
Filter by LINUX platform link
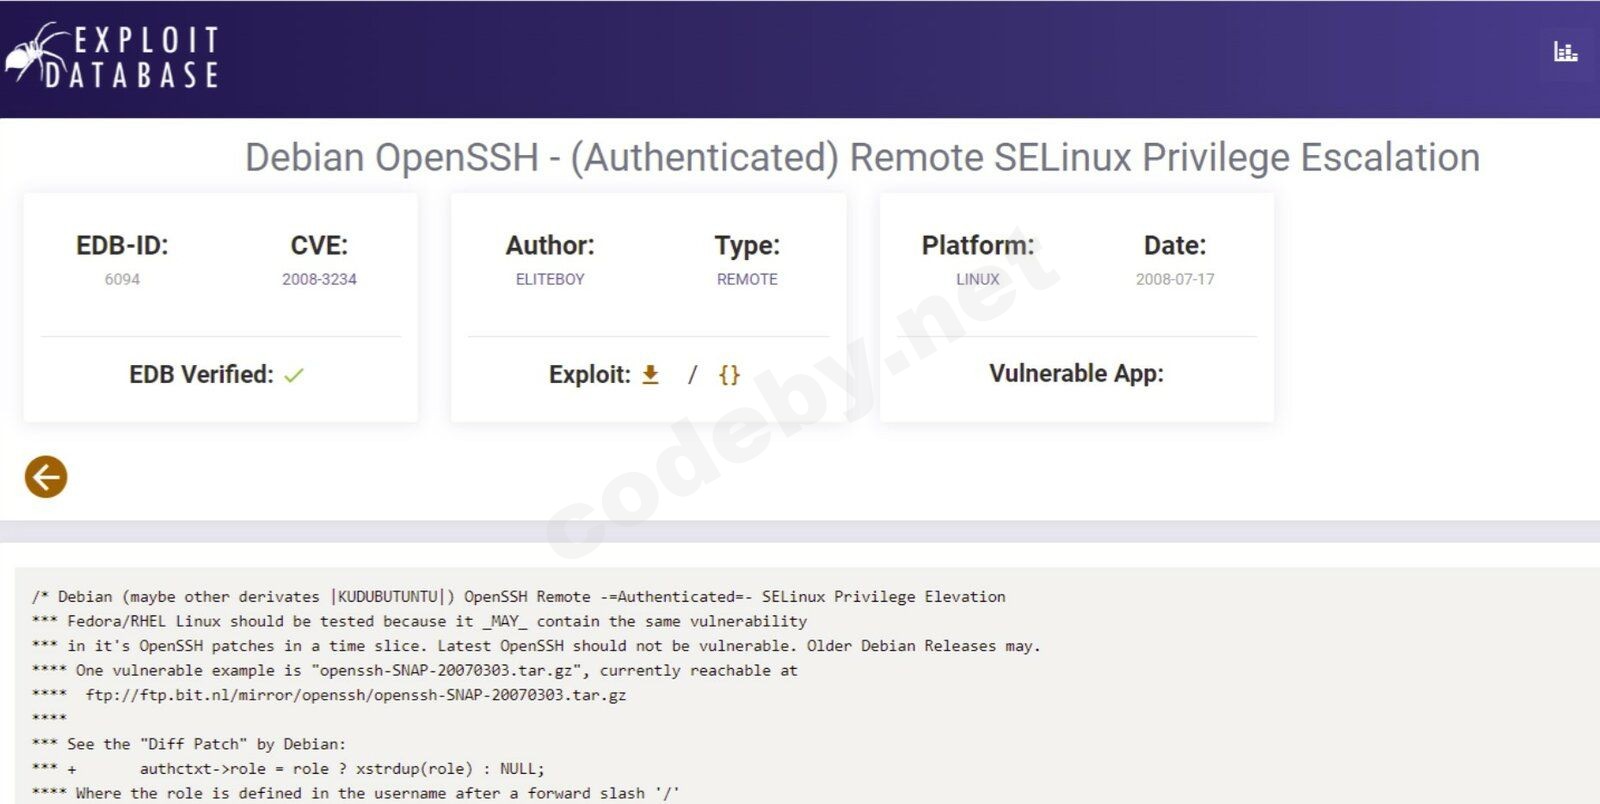click(978, 279)
